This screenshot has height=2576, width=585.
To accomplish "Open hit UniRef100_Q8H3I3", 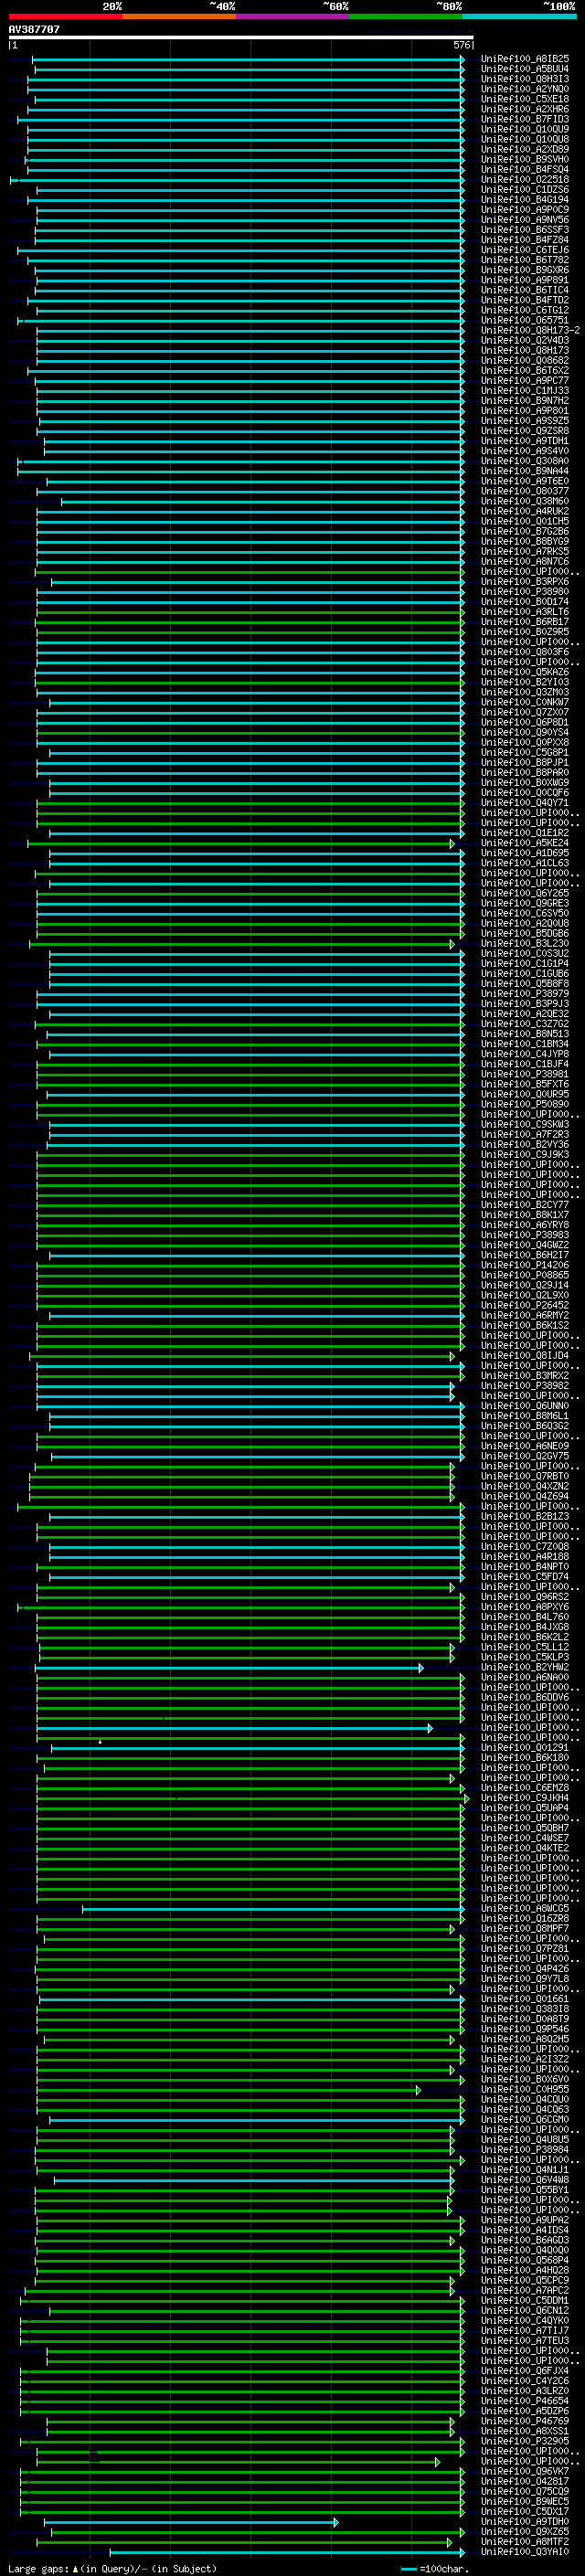I will coord(525,79).
